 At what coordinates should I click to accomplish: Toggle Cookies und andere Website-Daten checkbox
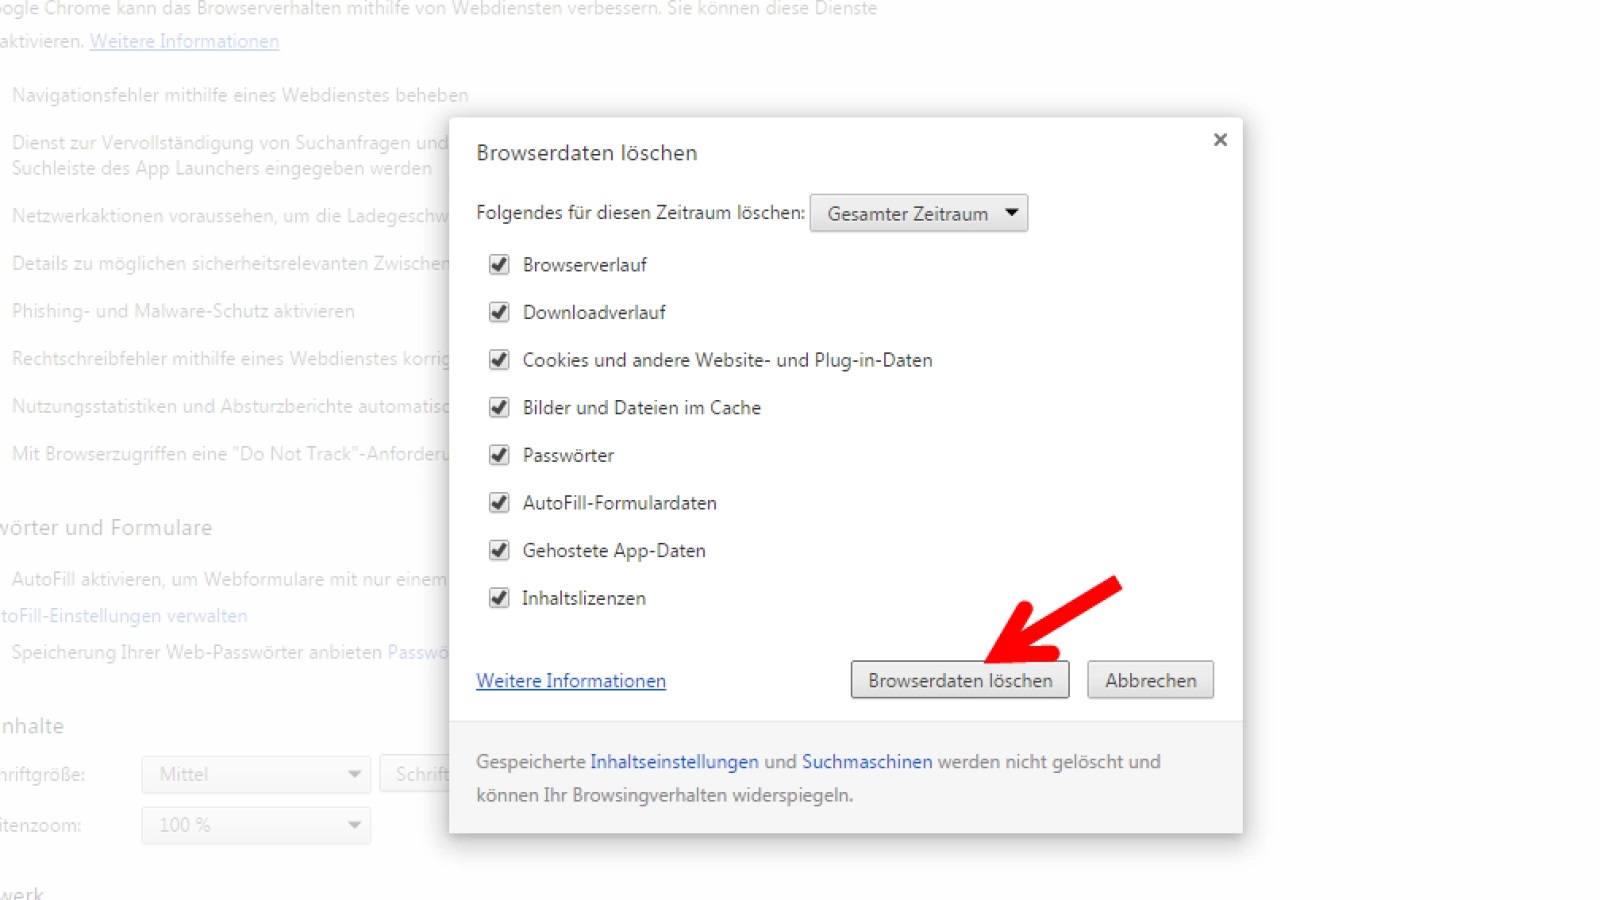point(499,360)
